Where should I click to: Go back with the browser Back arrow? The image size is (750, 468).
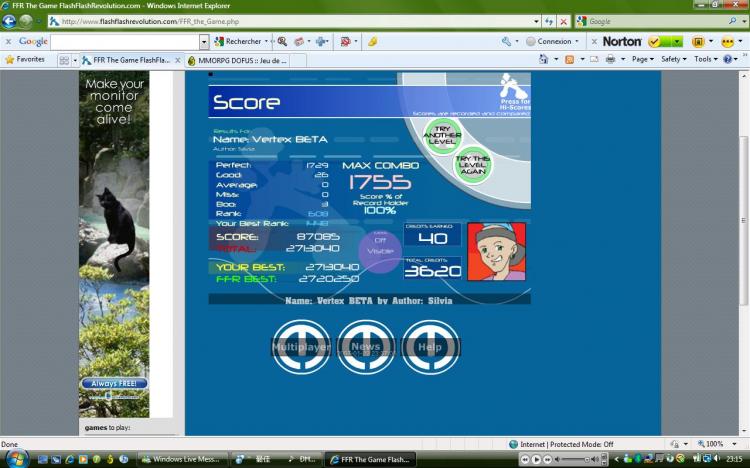pyautogui.click(x=9, y=21)
